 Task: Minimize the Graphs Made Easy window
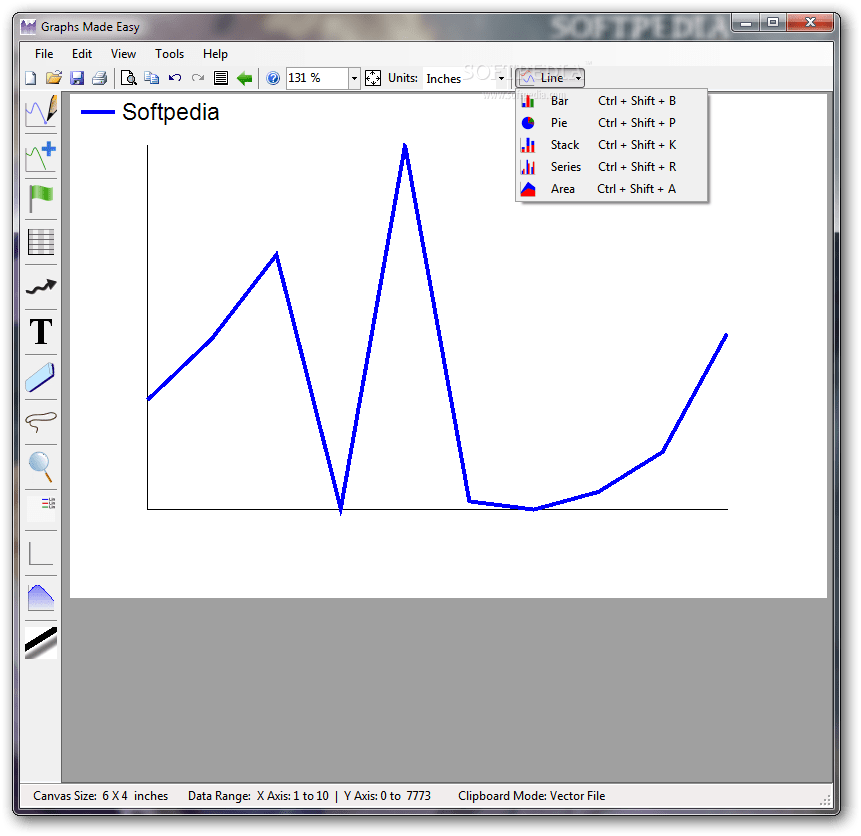click(x=746, y=23)
